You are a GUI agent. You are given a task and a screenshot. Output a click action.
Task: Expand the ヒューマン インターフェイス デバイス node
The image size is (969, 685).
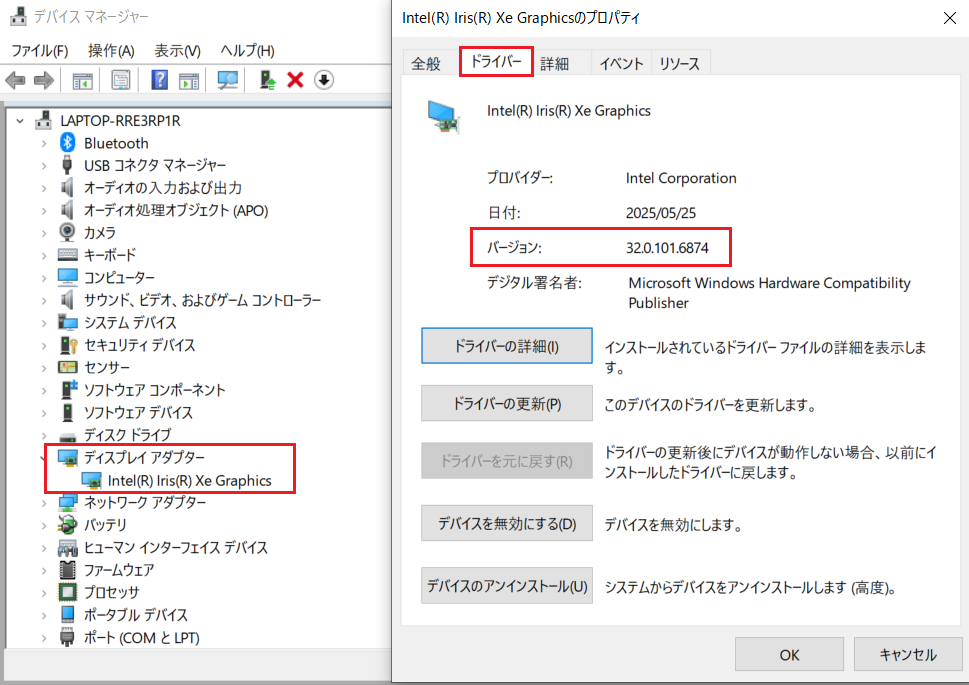click(43, 548)
